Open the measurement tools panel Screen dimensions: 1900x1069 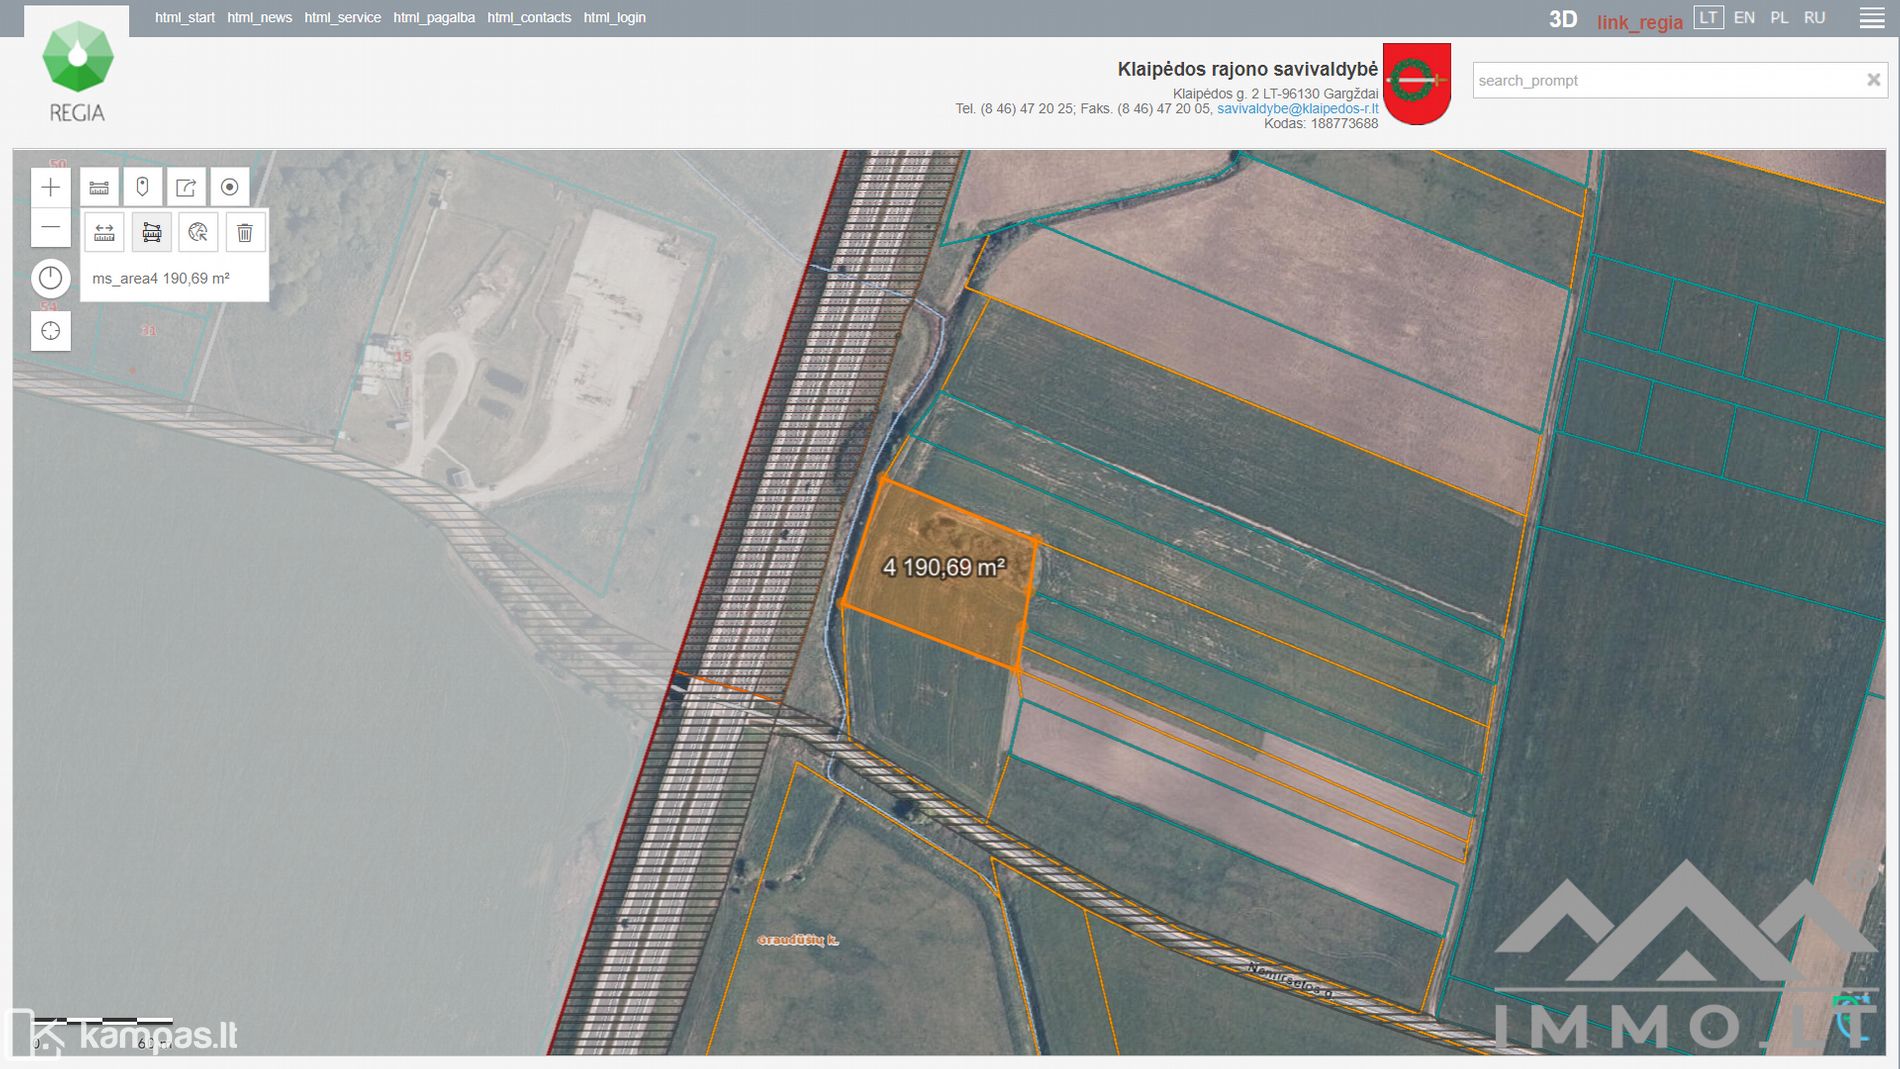coord(99,187)
